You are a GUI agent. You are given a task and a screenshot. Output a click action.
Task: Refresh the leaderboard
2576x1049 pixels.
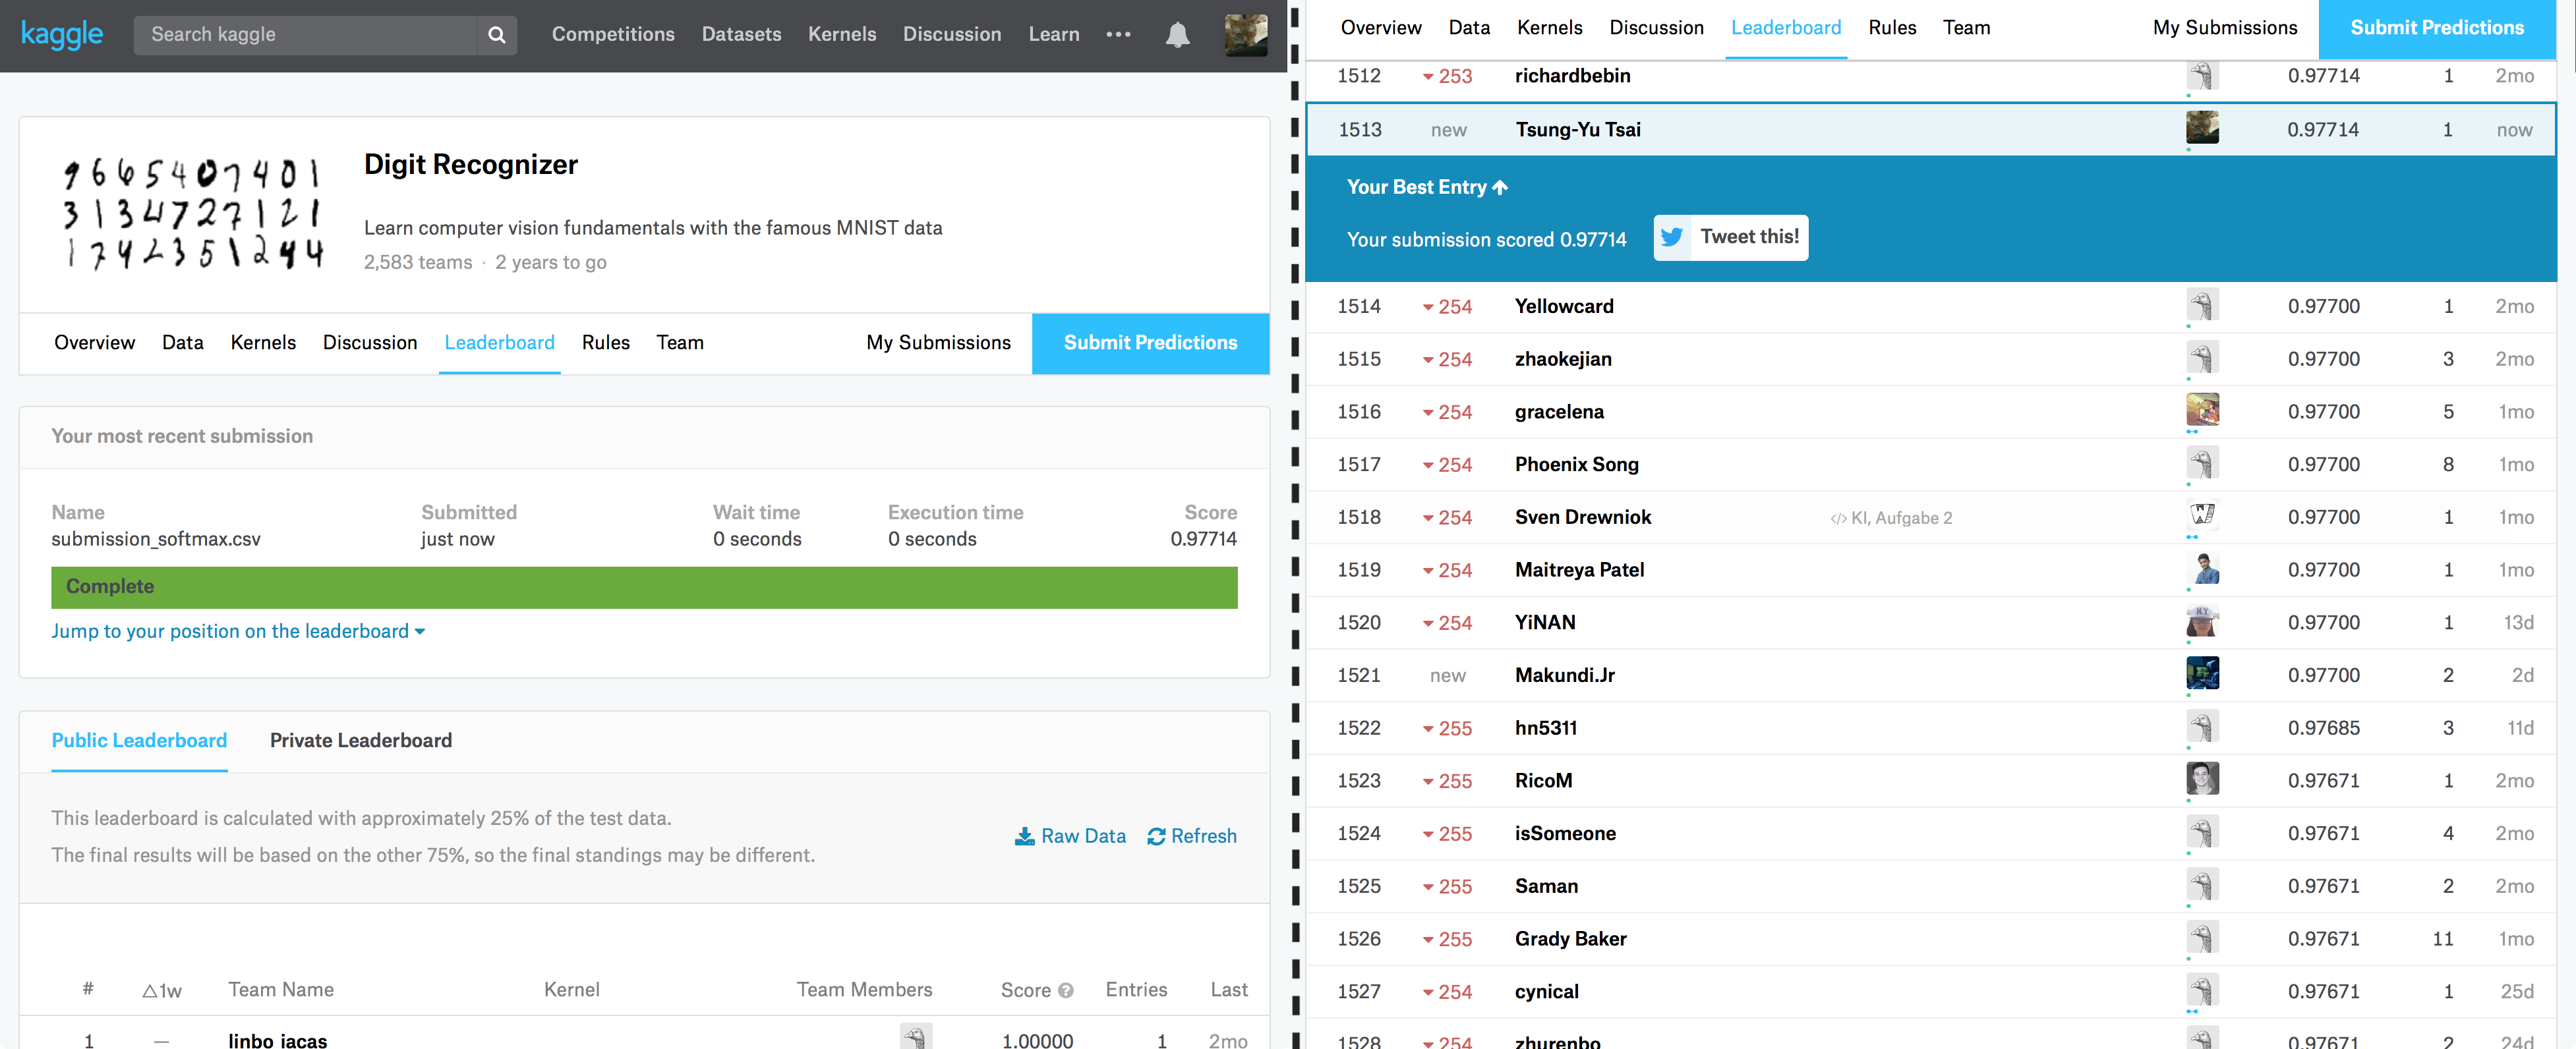click(1192, 836)
